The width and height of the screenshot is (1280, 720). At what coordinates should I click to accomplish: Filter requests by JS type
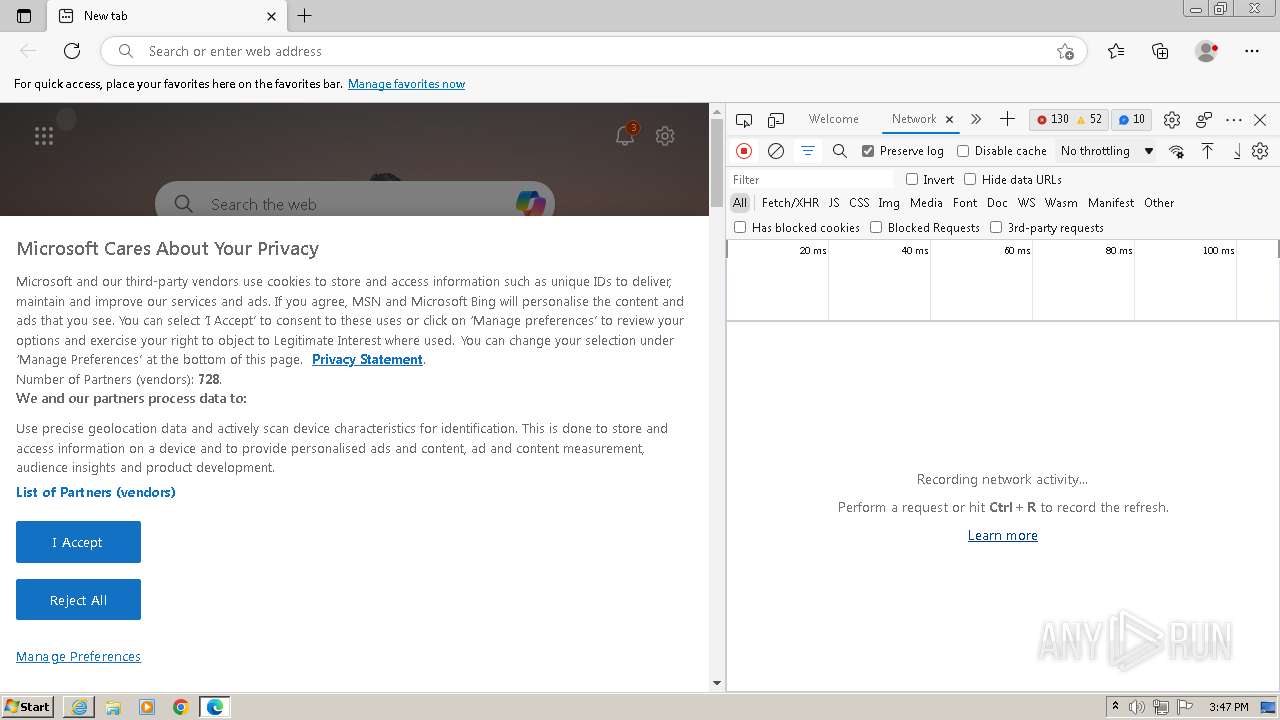[834, 203]
